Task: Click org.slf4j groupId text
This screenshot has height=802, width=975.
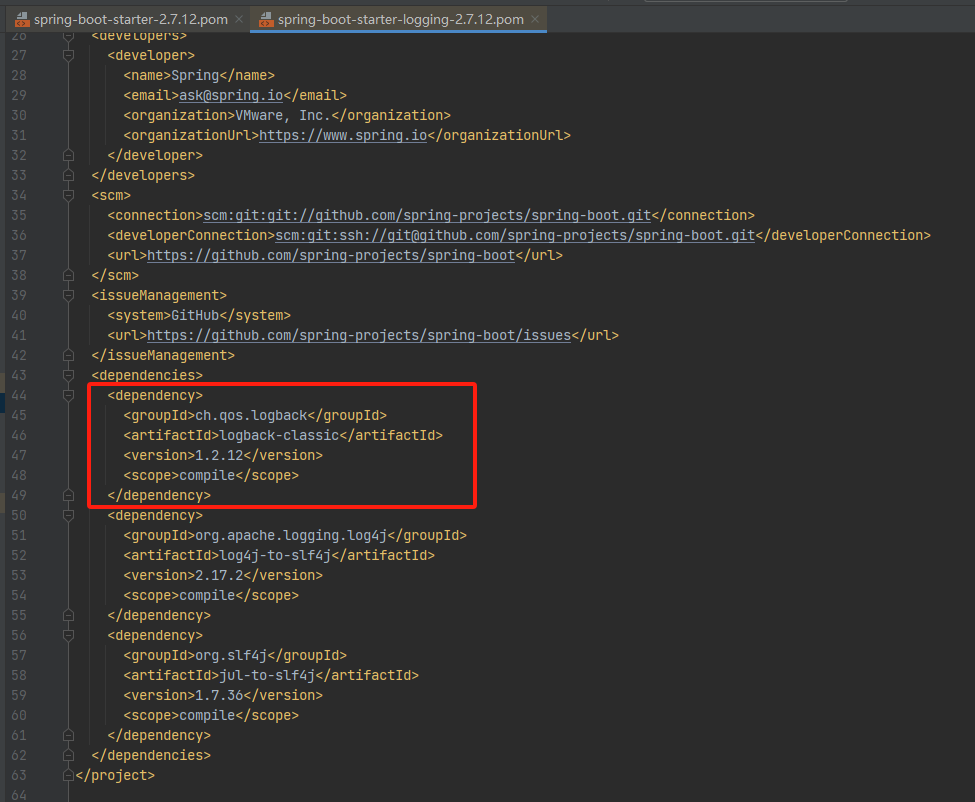Action: click(231, 655)
